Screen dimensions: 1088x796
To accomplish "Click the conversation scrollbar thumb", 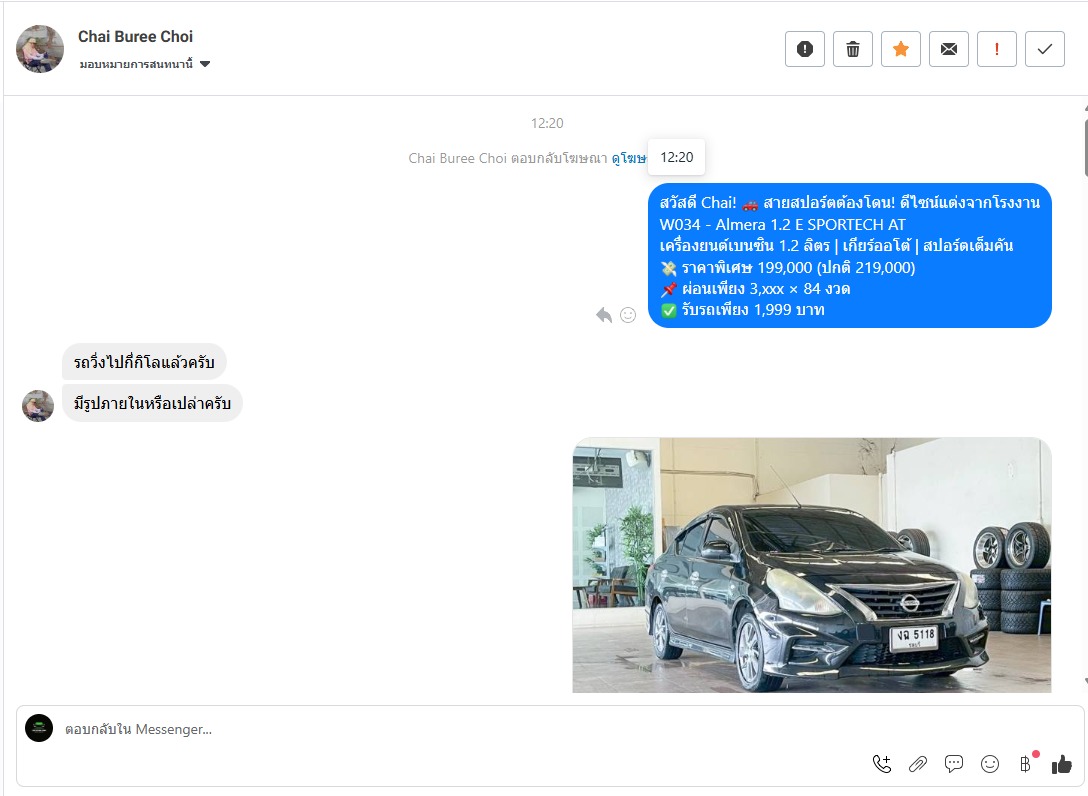I will tap(1085, 149).
